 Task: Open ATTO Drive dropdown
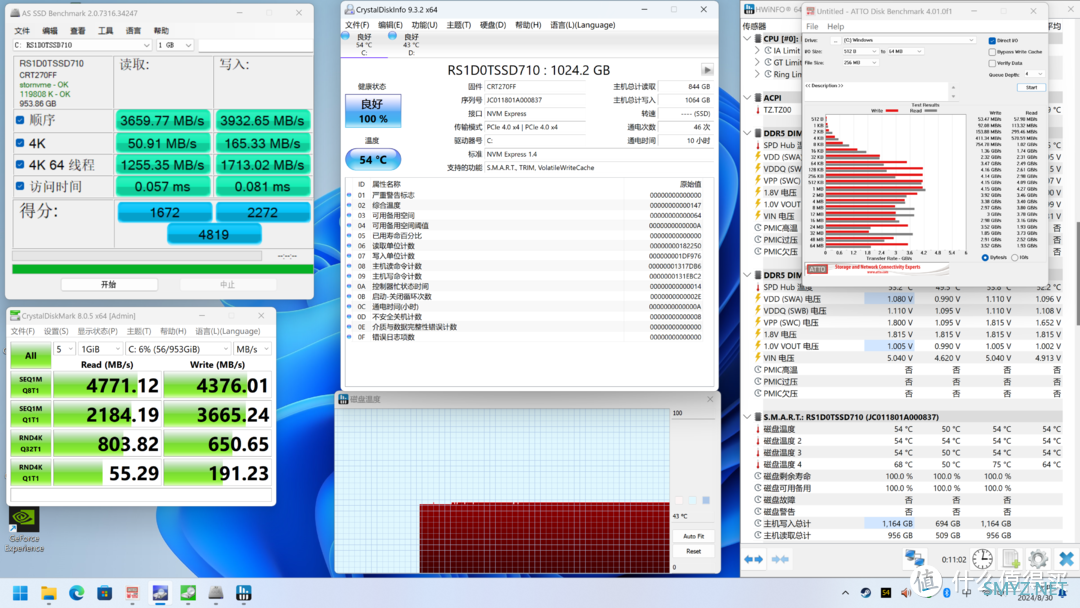click(908, 40)
